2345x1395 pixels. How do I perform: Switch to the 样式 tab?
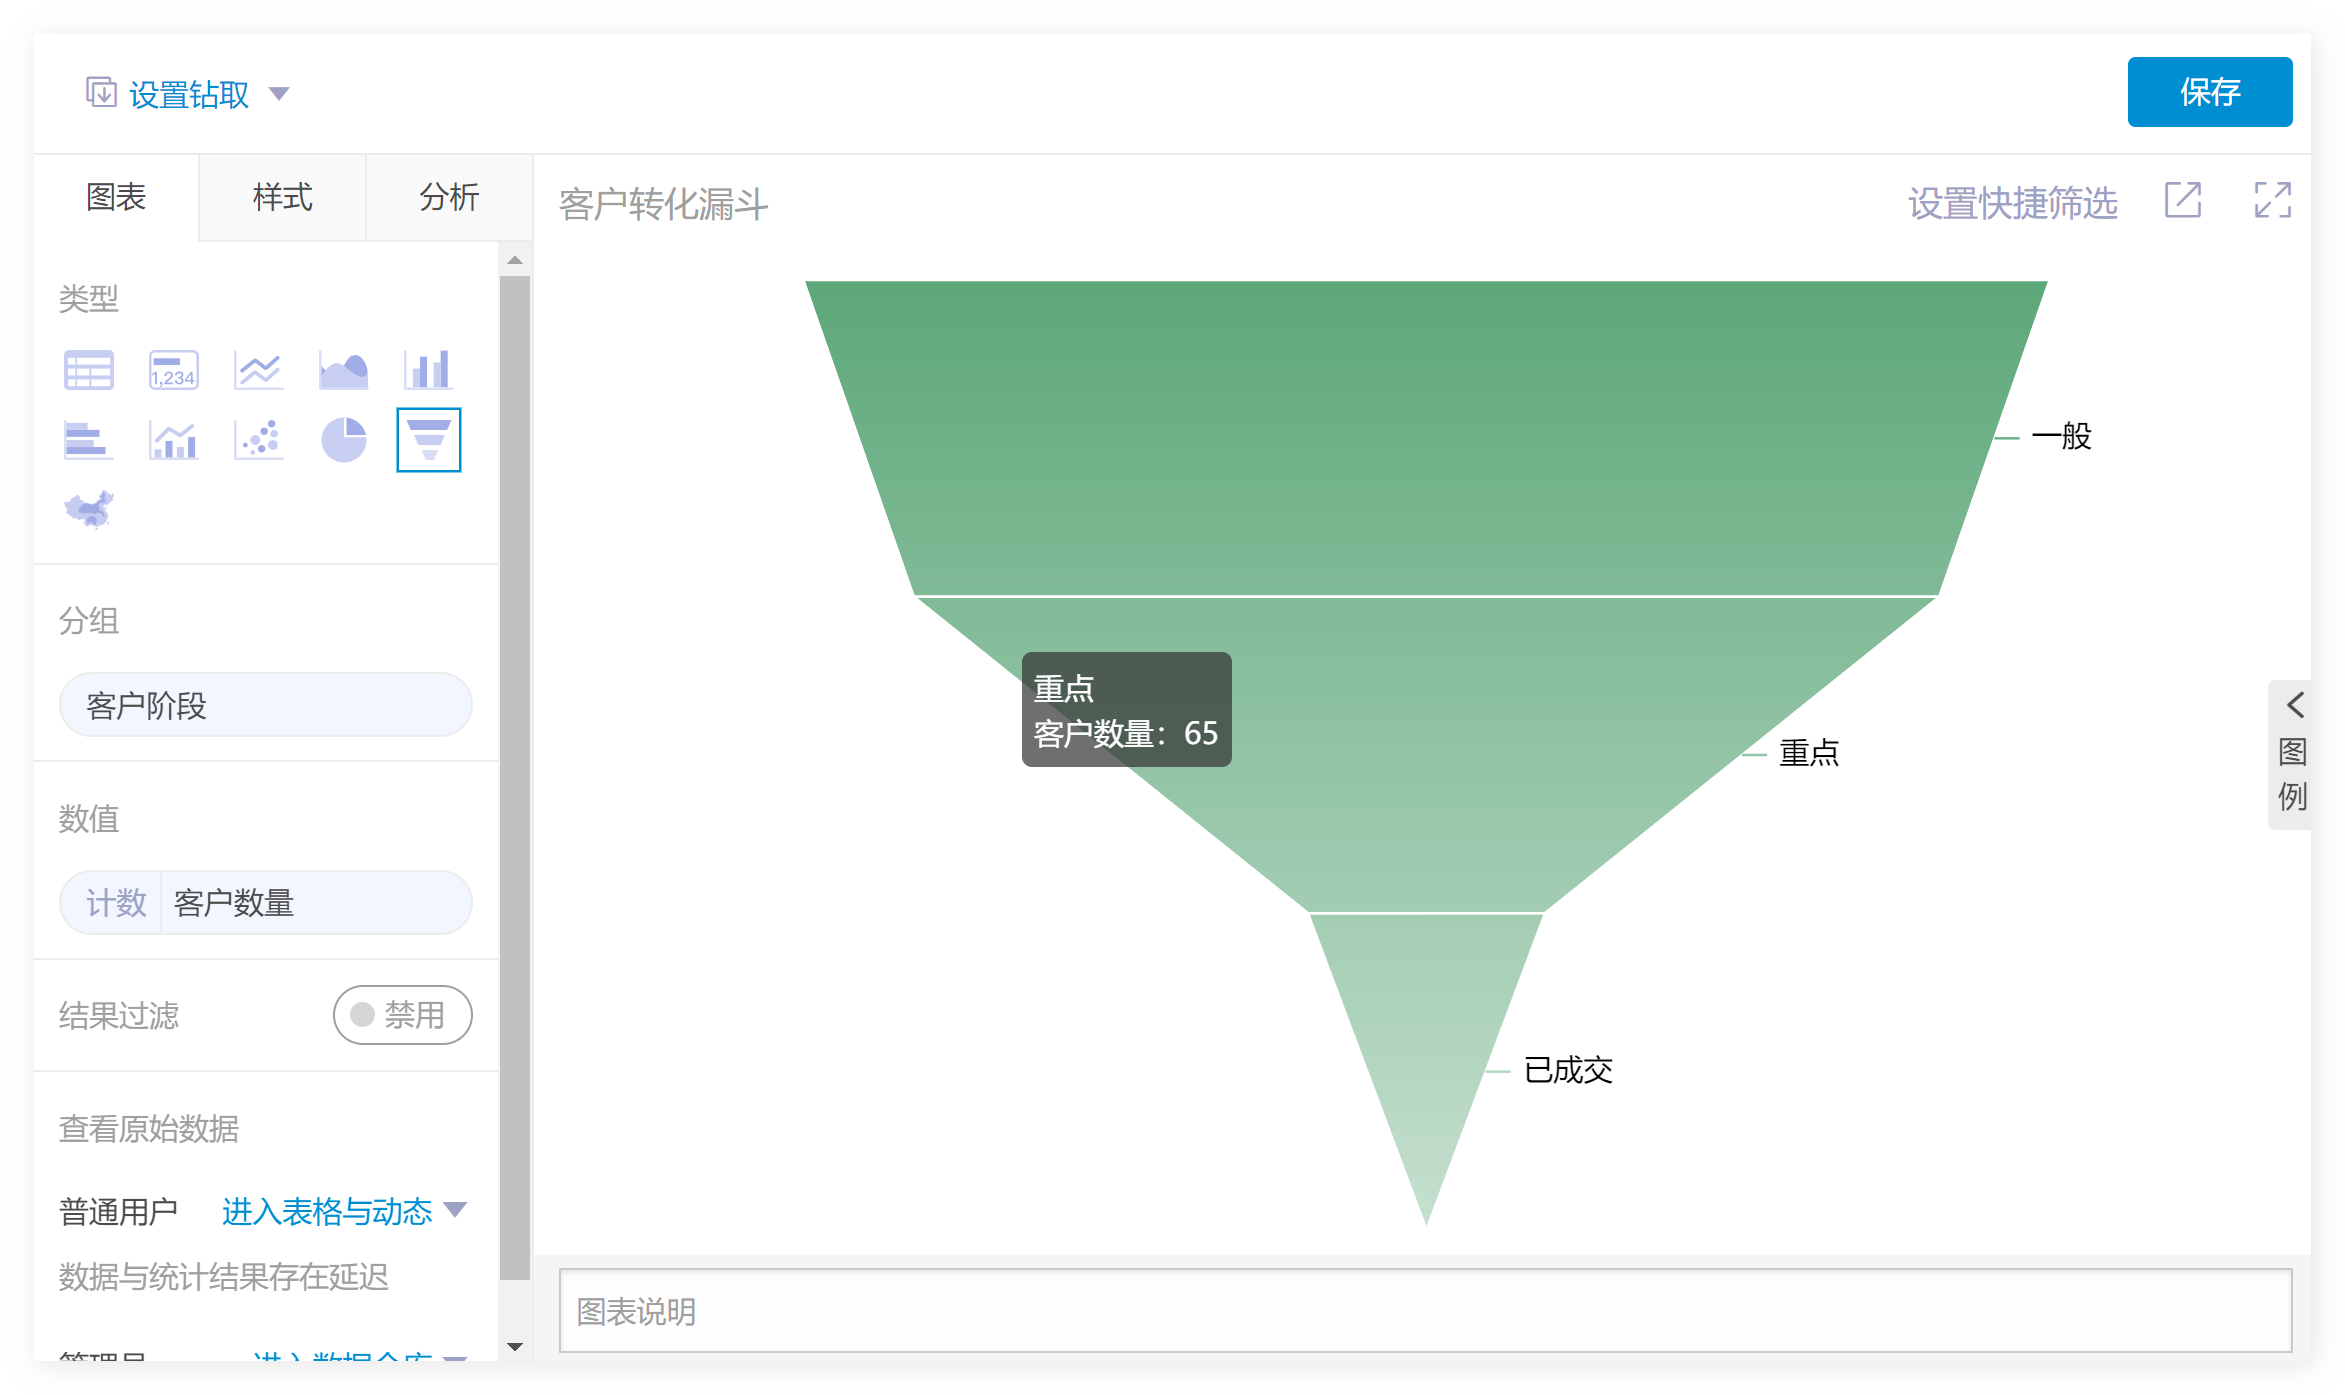click(282, 197)
